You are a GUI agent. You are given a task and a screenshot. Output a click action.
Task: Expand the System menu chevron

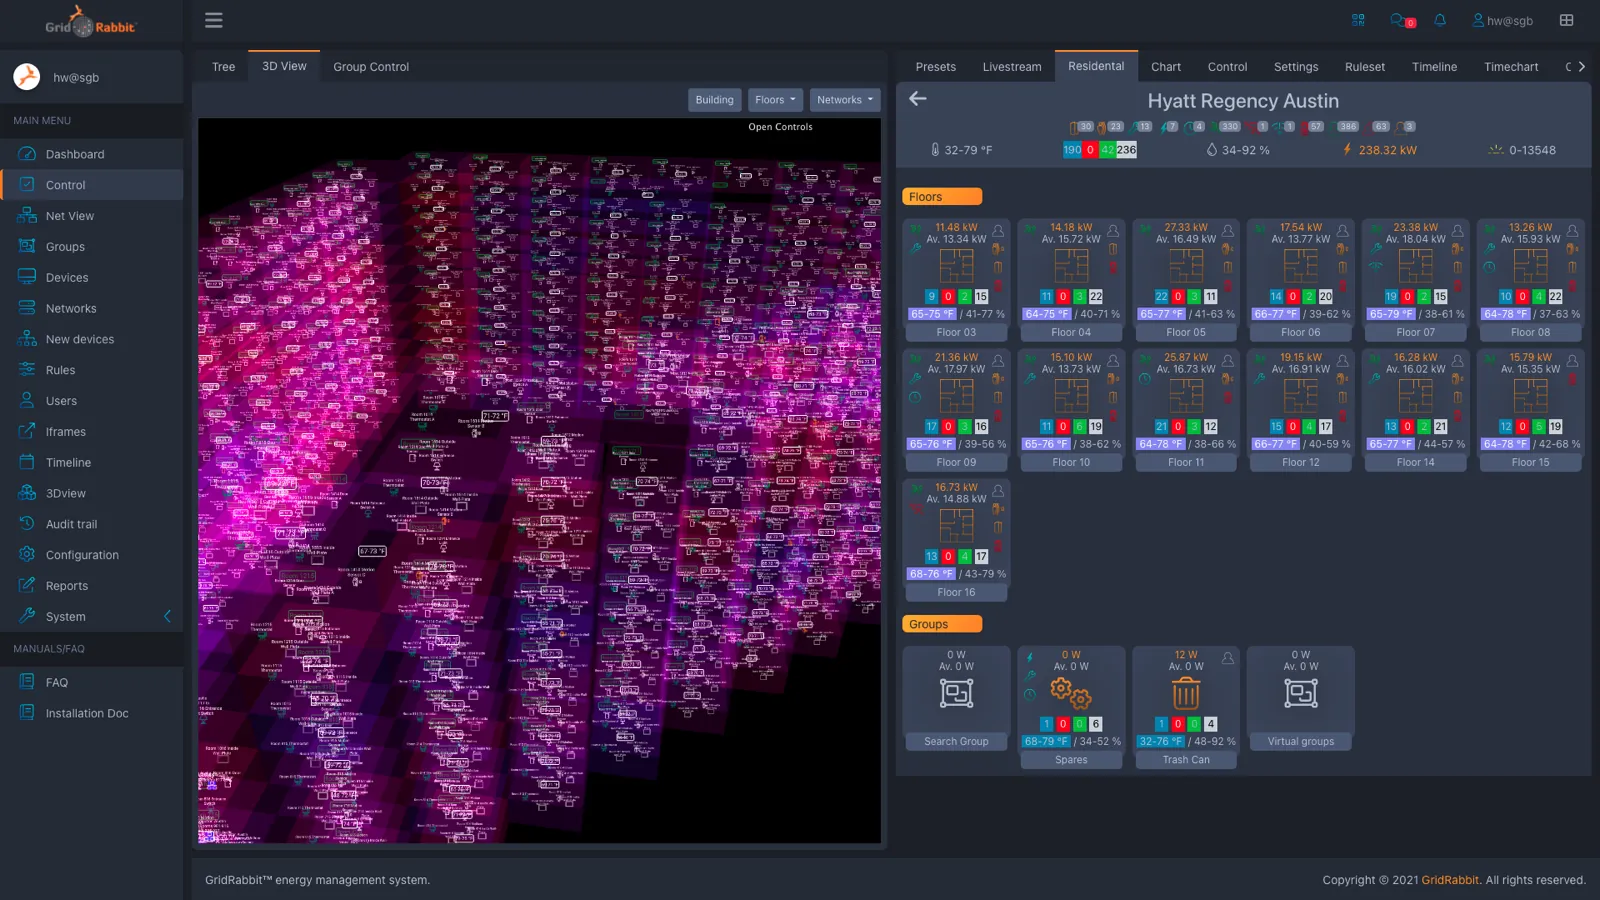(x=167, y=616)
